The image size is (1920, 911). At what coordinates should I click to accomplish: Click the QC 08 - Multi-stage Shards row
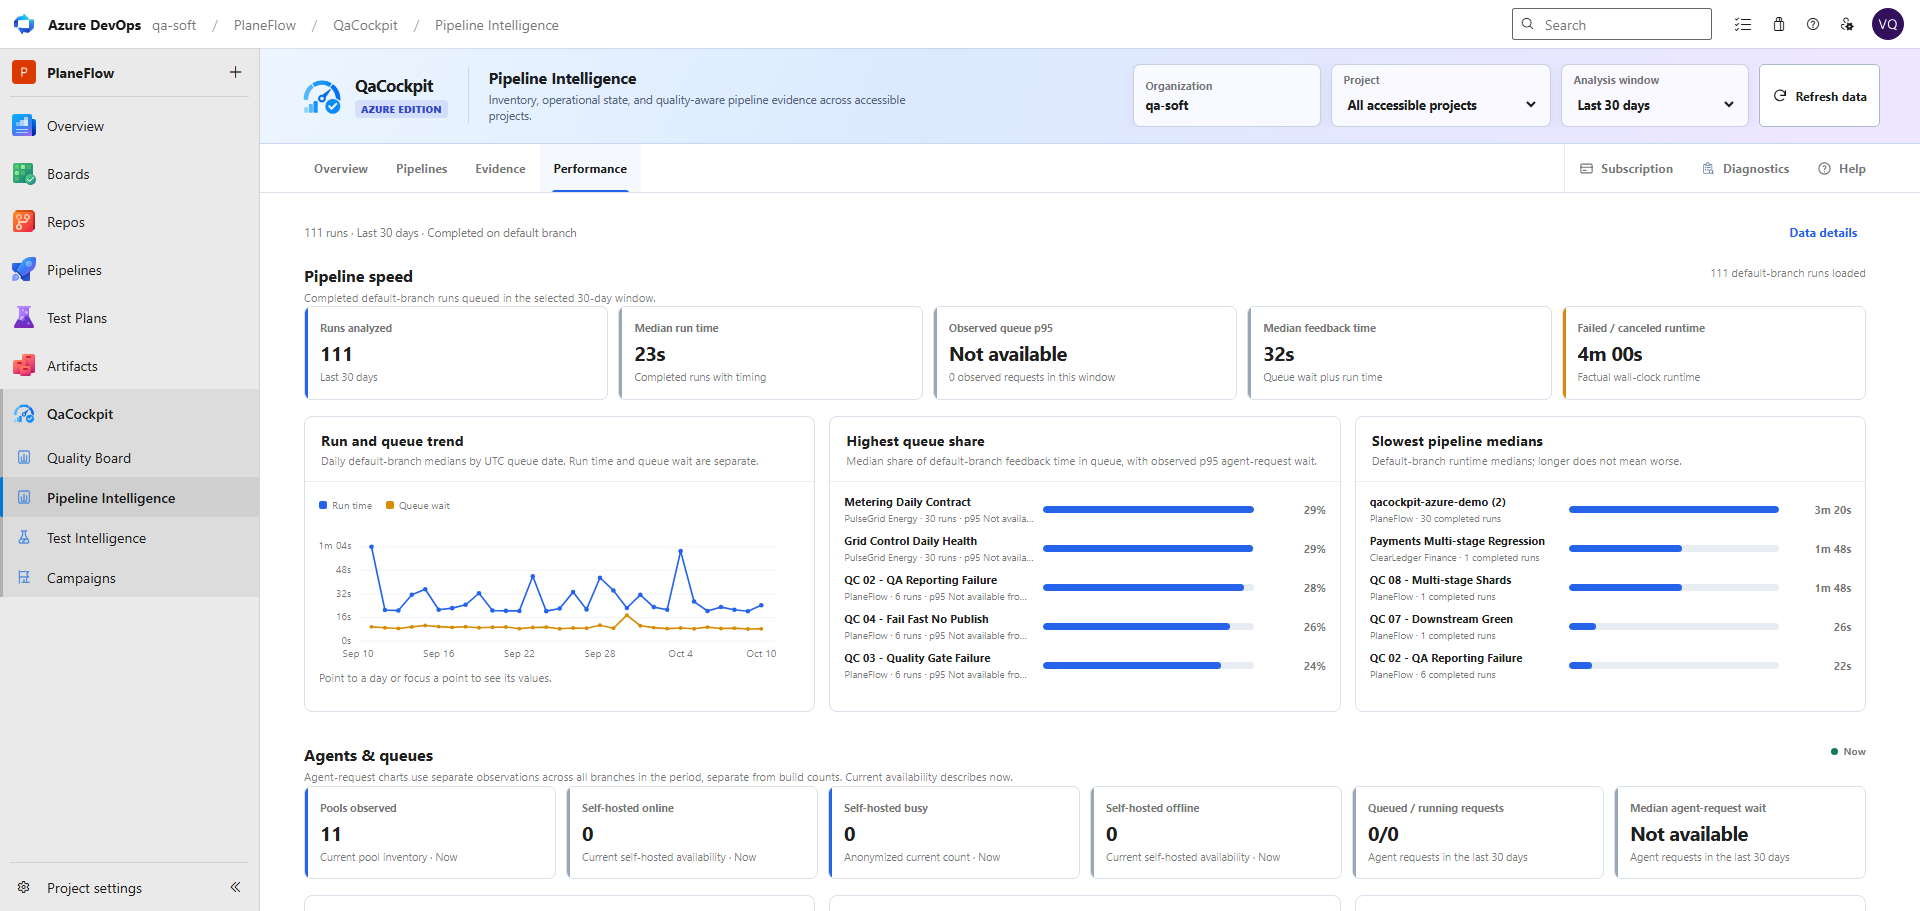click(1610, 588)
